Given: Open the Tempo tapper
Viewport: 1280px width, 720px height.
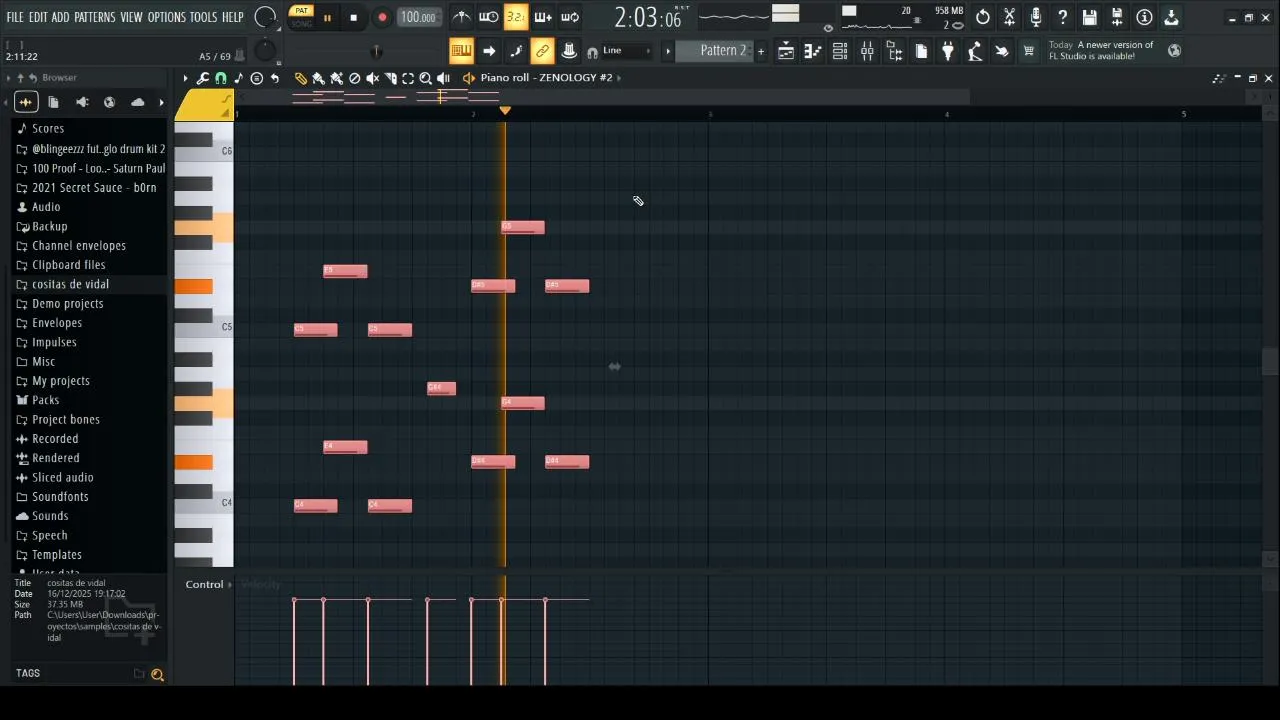Looking at the screenshot, I should [975, 51].
